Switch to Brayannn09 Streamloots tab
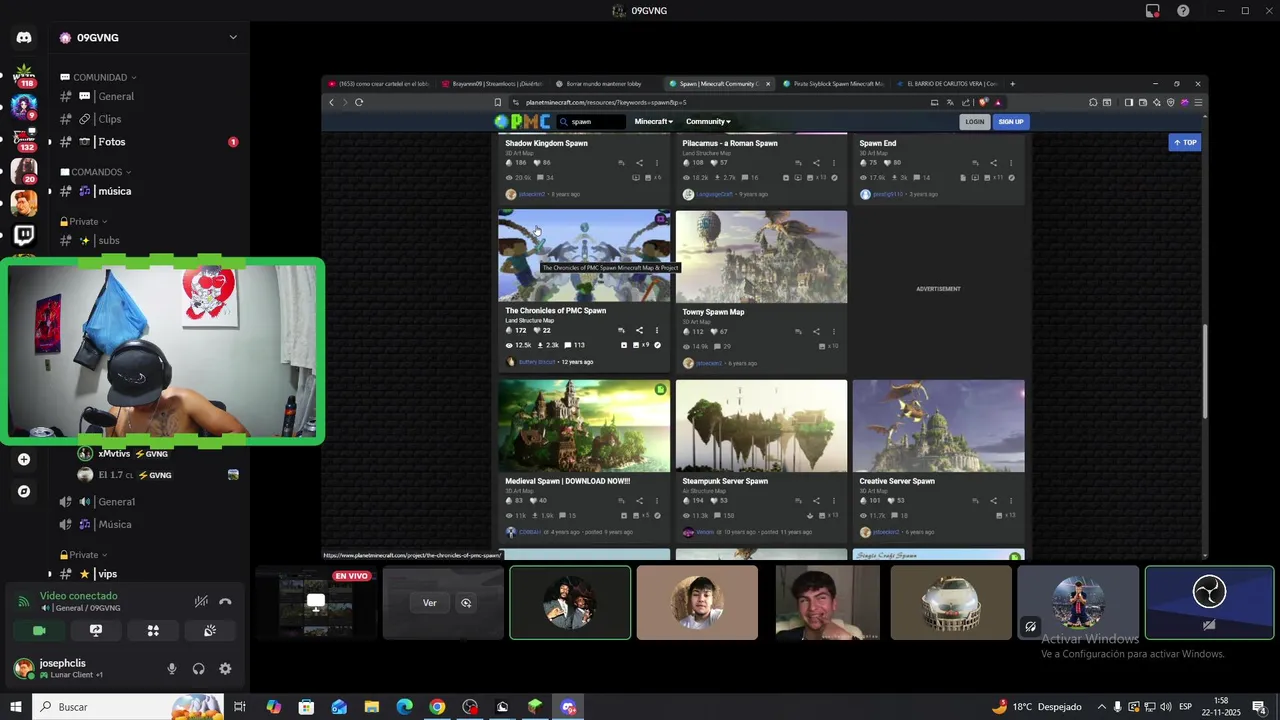The width and height of the screenshot is (1280, 720). 492,84
